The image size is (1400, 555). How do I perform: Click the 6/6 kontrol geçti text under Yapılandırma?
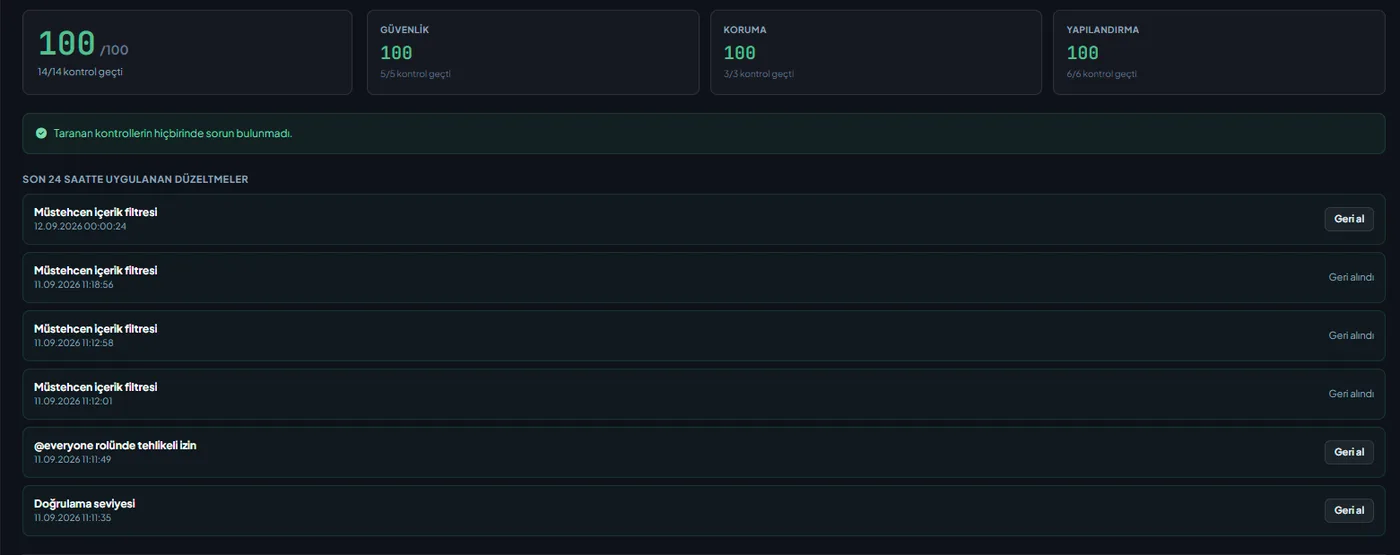pos(1101,74)
